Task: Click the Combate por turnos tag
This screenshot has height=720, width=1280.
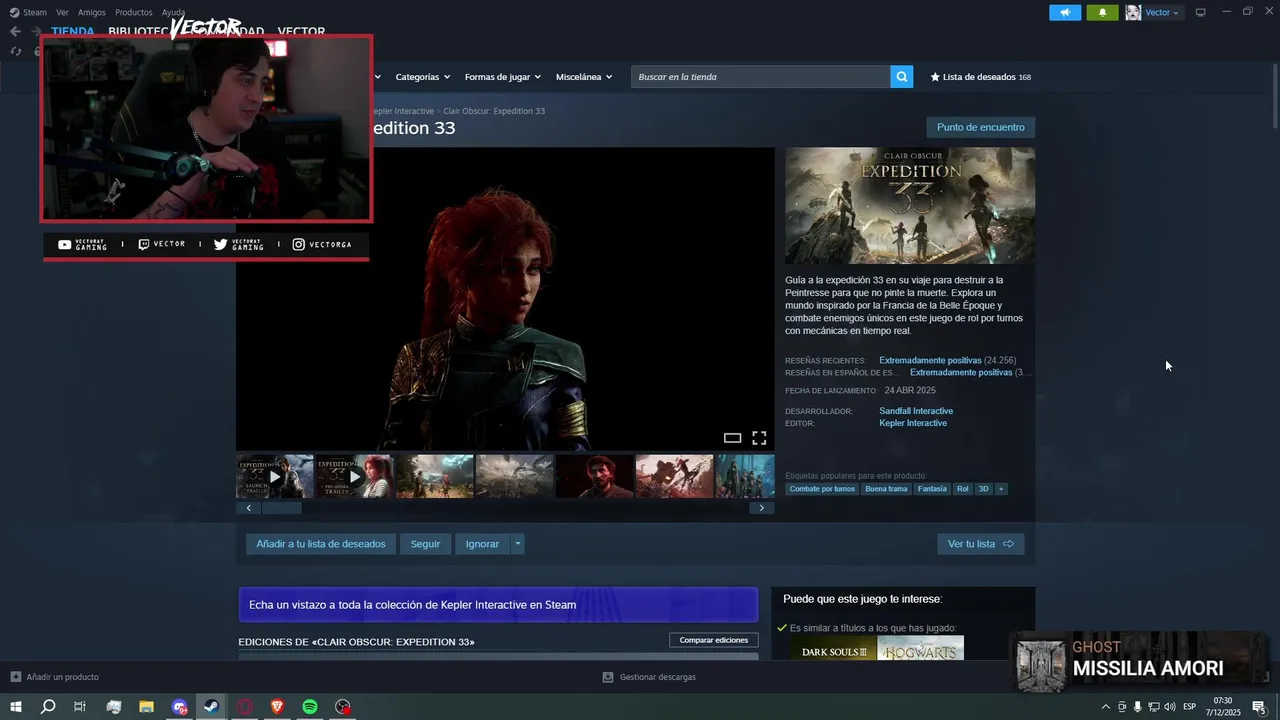Action: [x=822, y=489]
